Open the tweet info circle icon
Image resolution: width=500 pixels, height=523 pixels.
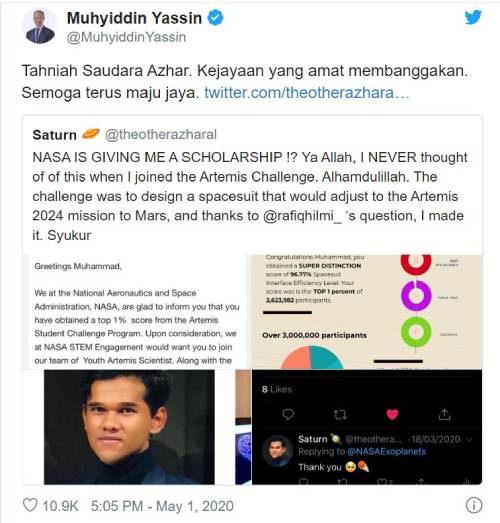coord(474,505)
